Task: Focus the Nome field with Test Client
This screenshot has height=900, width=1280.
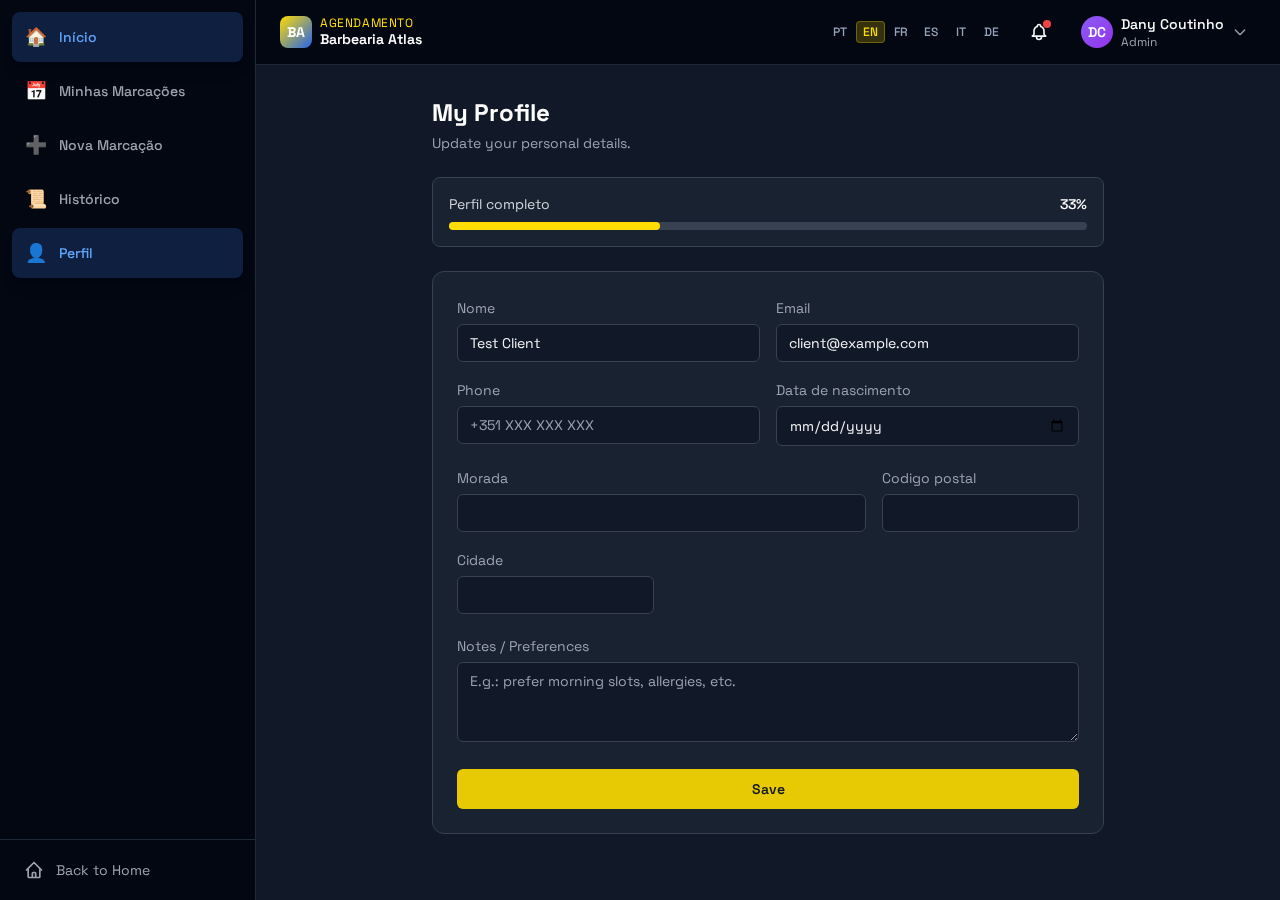Action: 608,343
